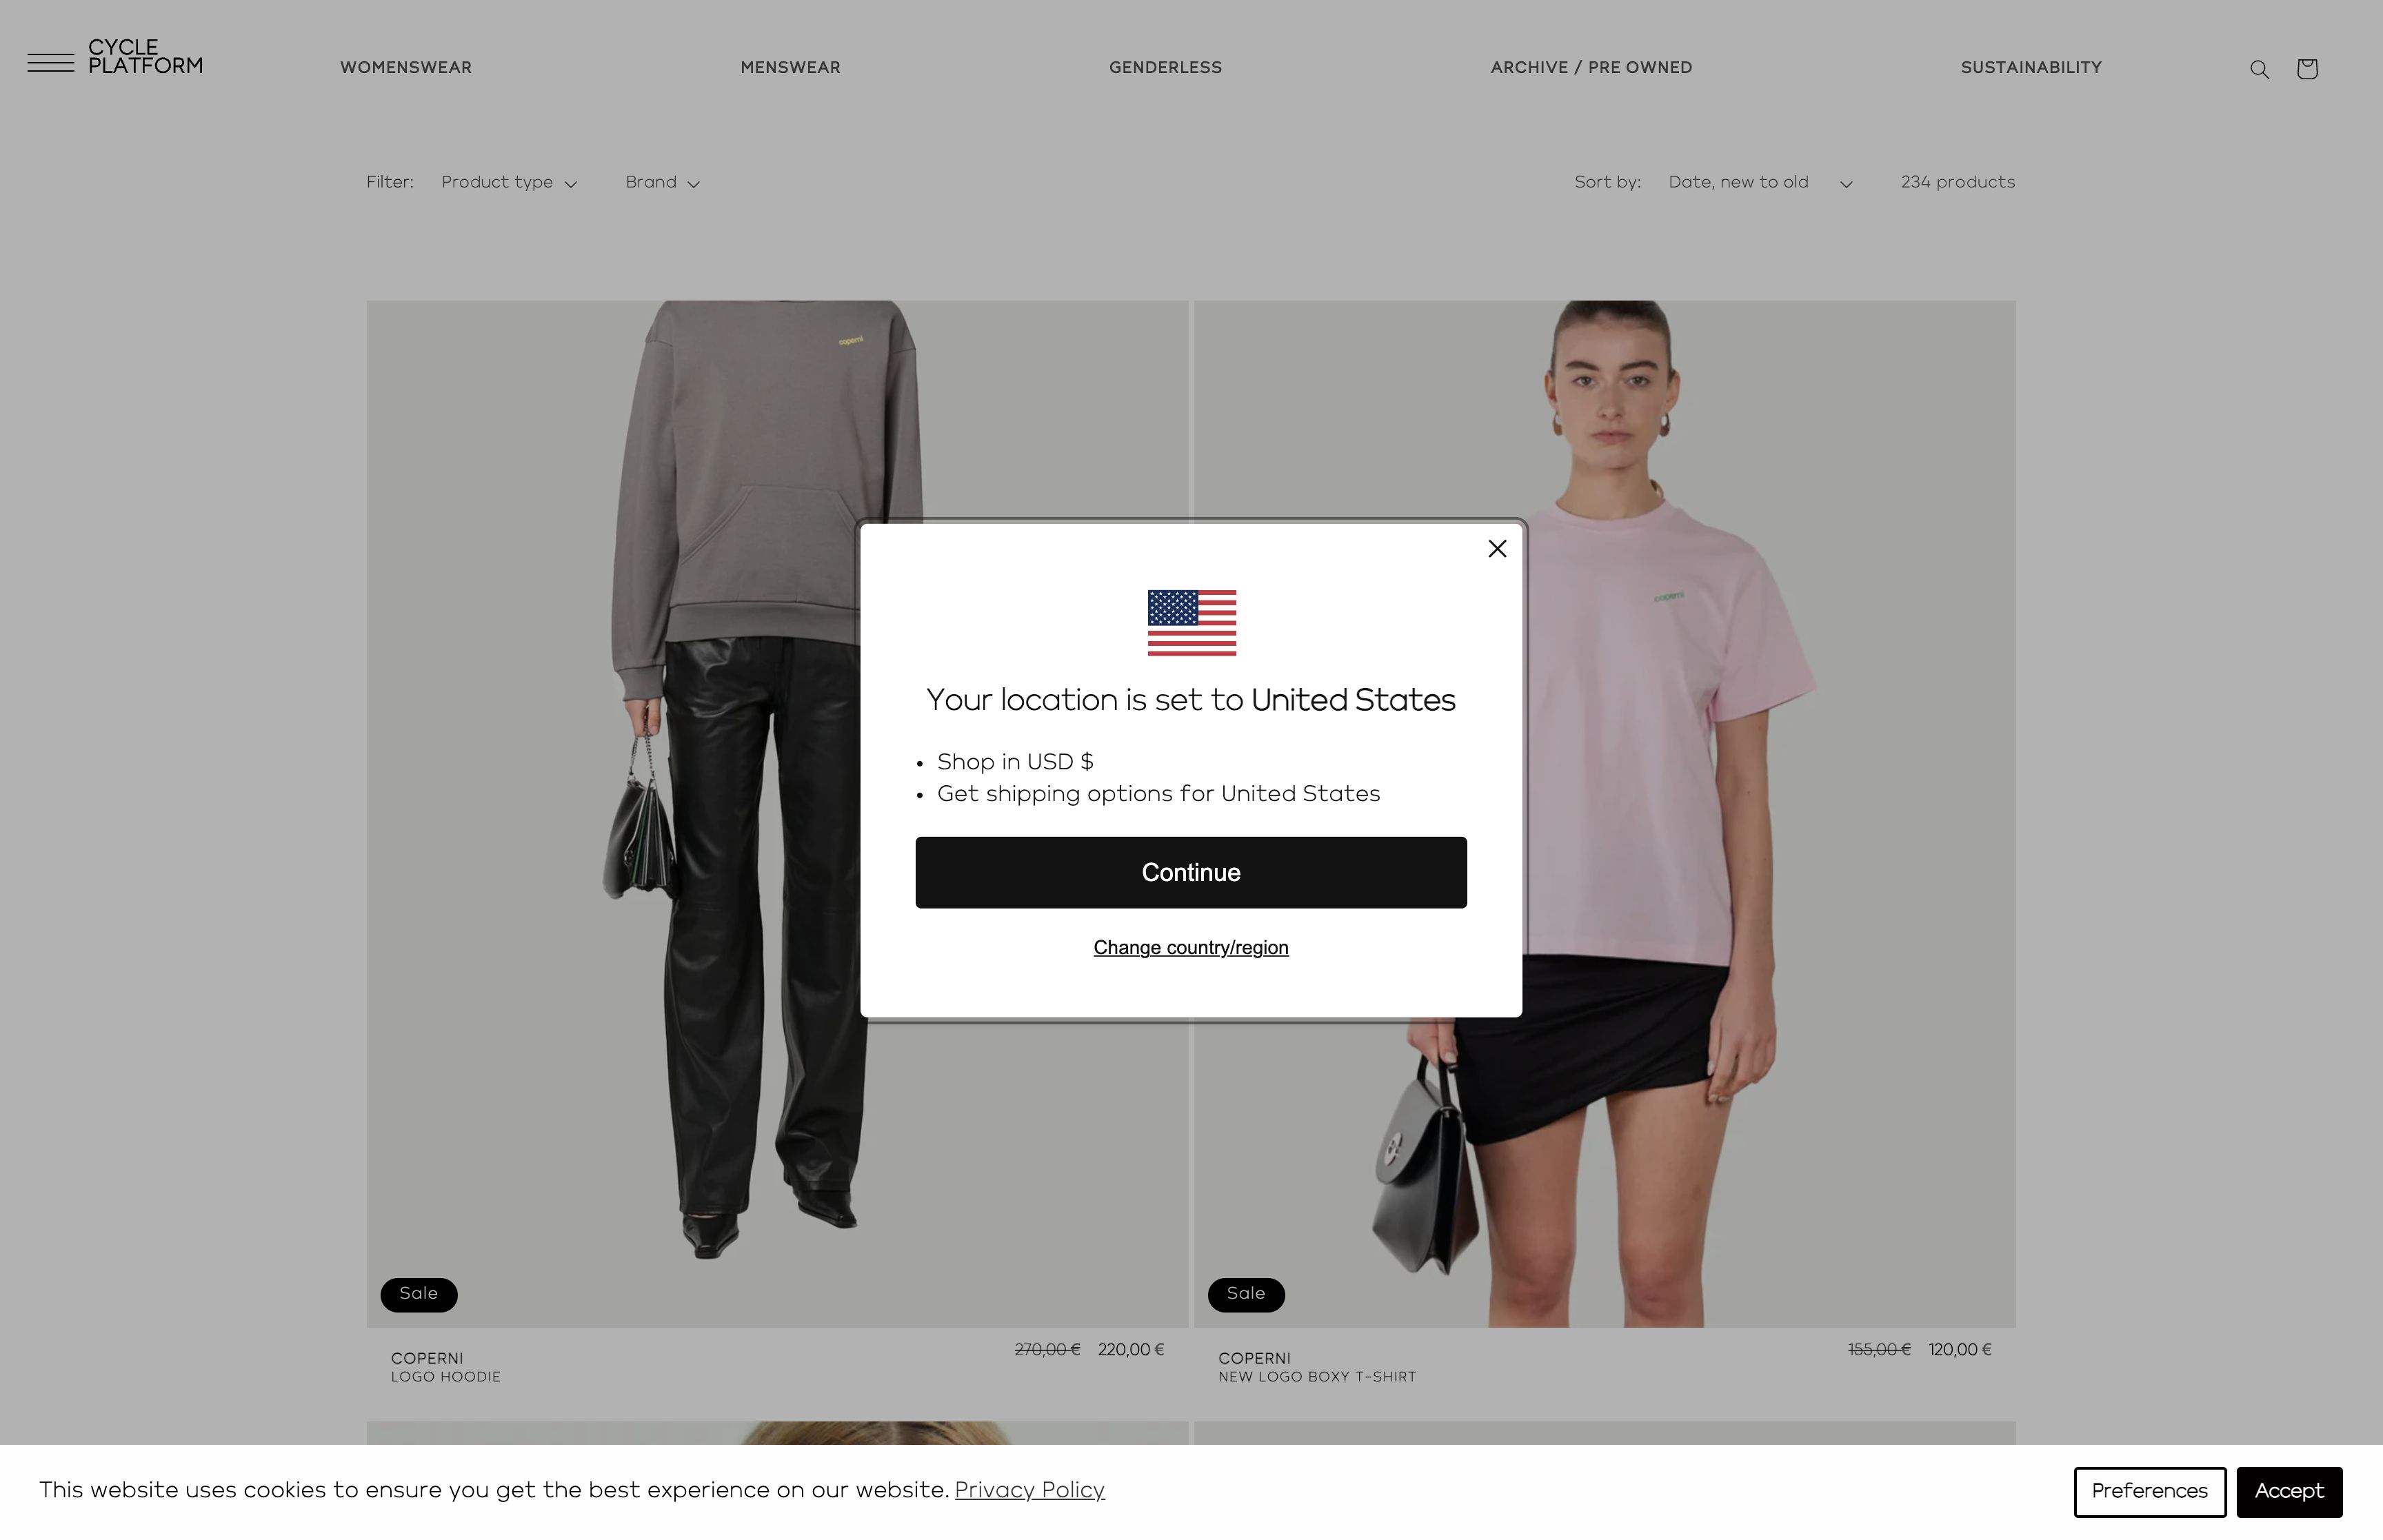Image resolution: width=2383 pixels, height=1540 pixels.
Task: Open the hamburger menu icon
Action: [x=50, y=62]
